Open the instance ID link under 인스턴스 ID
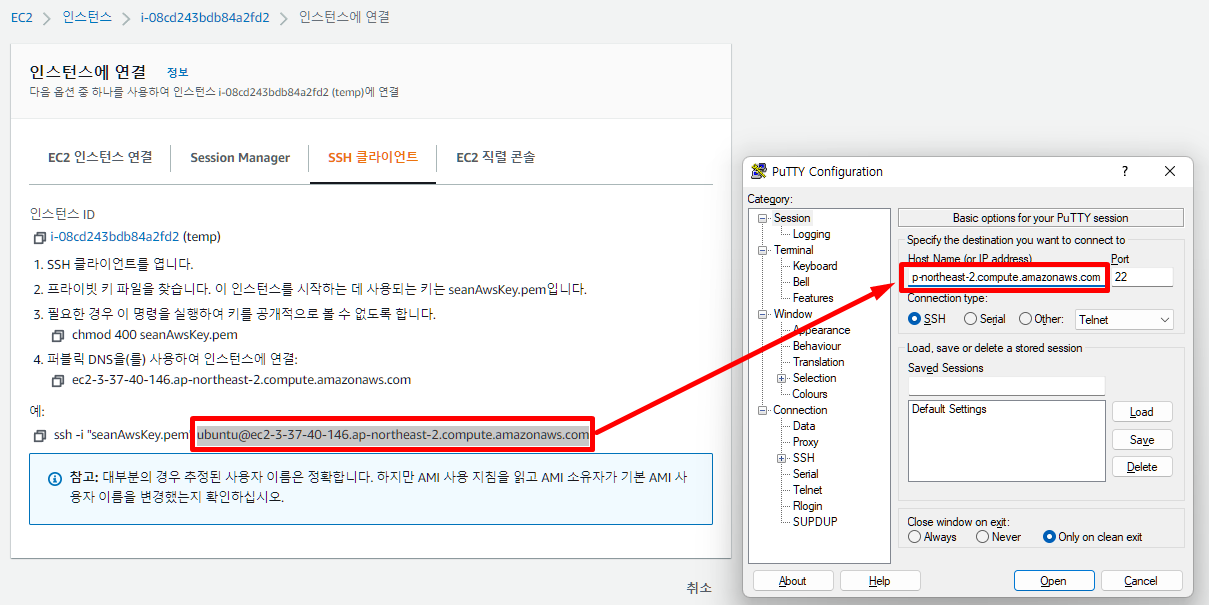The height and width of the screenshot is (605, 1209). (x=115, y=237)
